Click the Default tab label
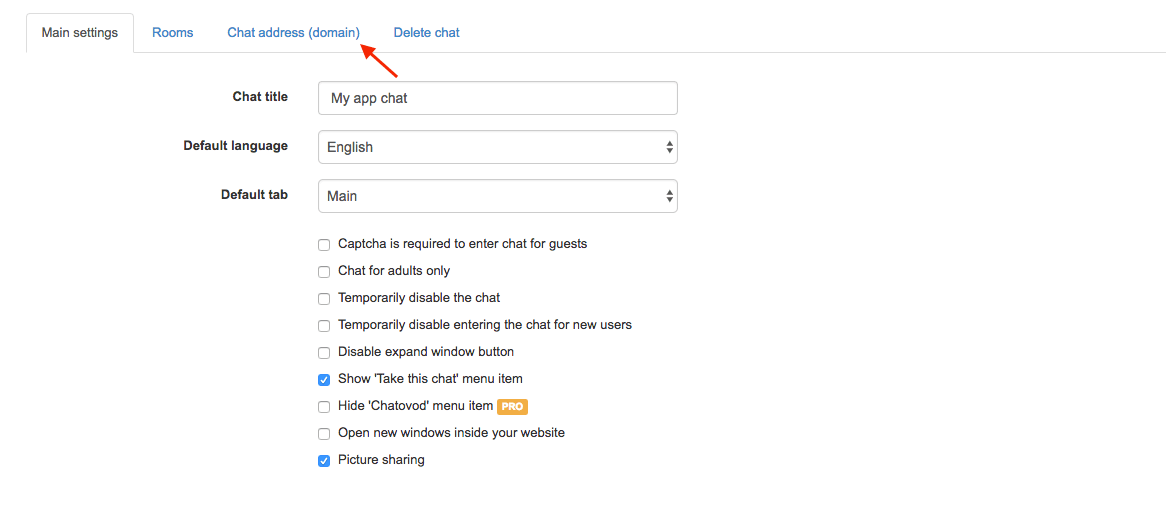 coord(254,195)
